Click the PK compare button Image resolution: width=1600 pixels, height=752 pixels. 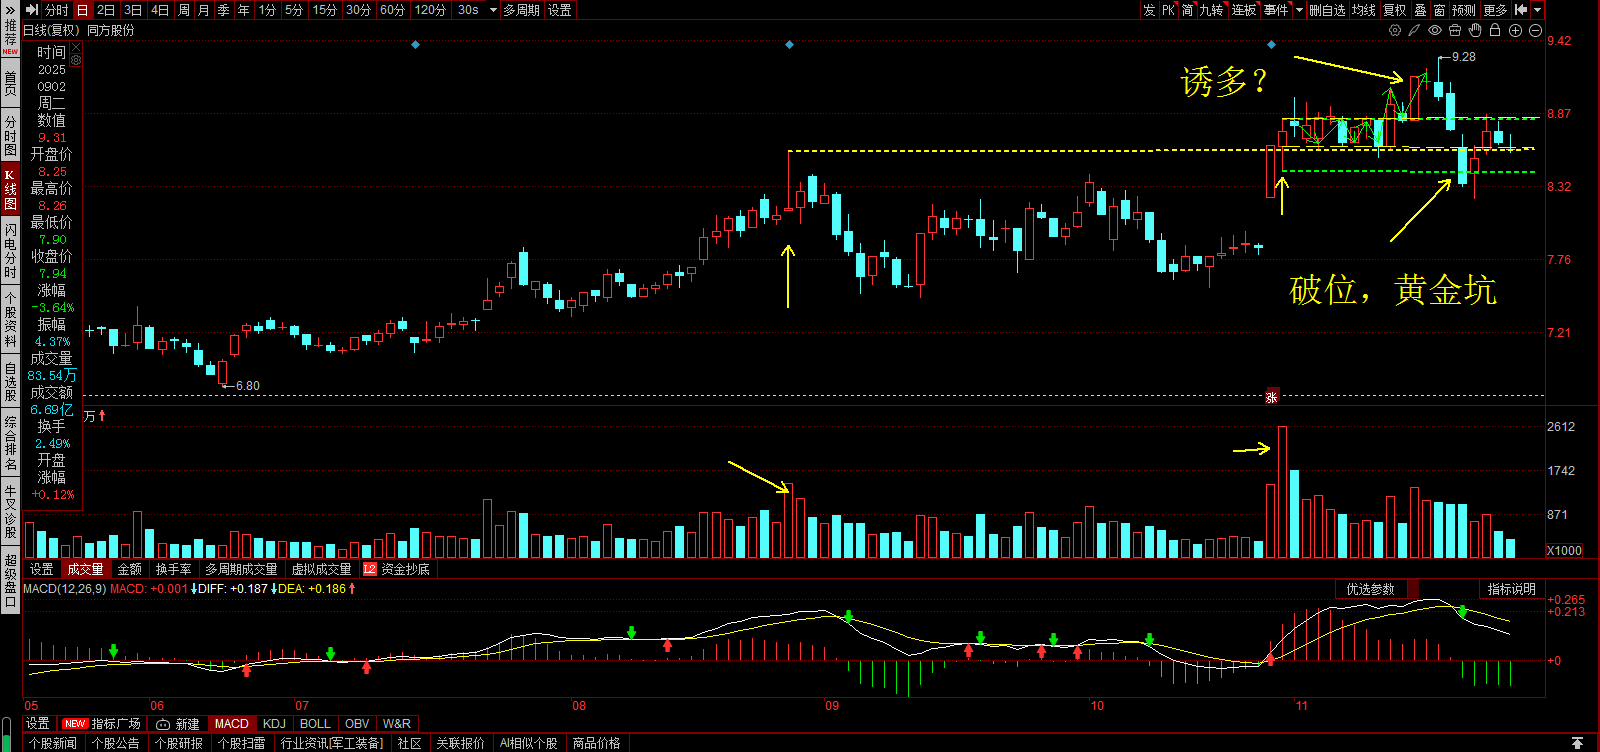pos(1168,10)
